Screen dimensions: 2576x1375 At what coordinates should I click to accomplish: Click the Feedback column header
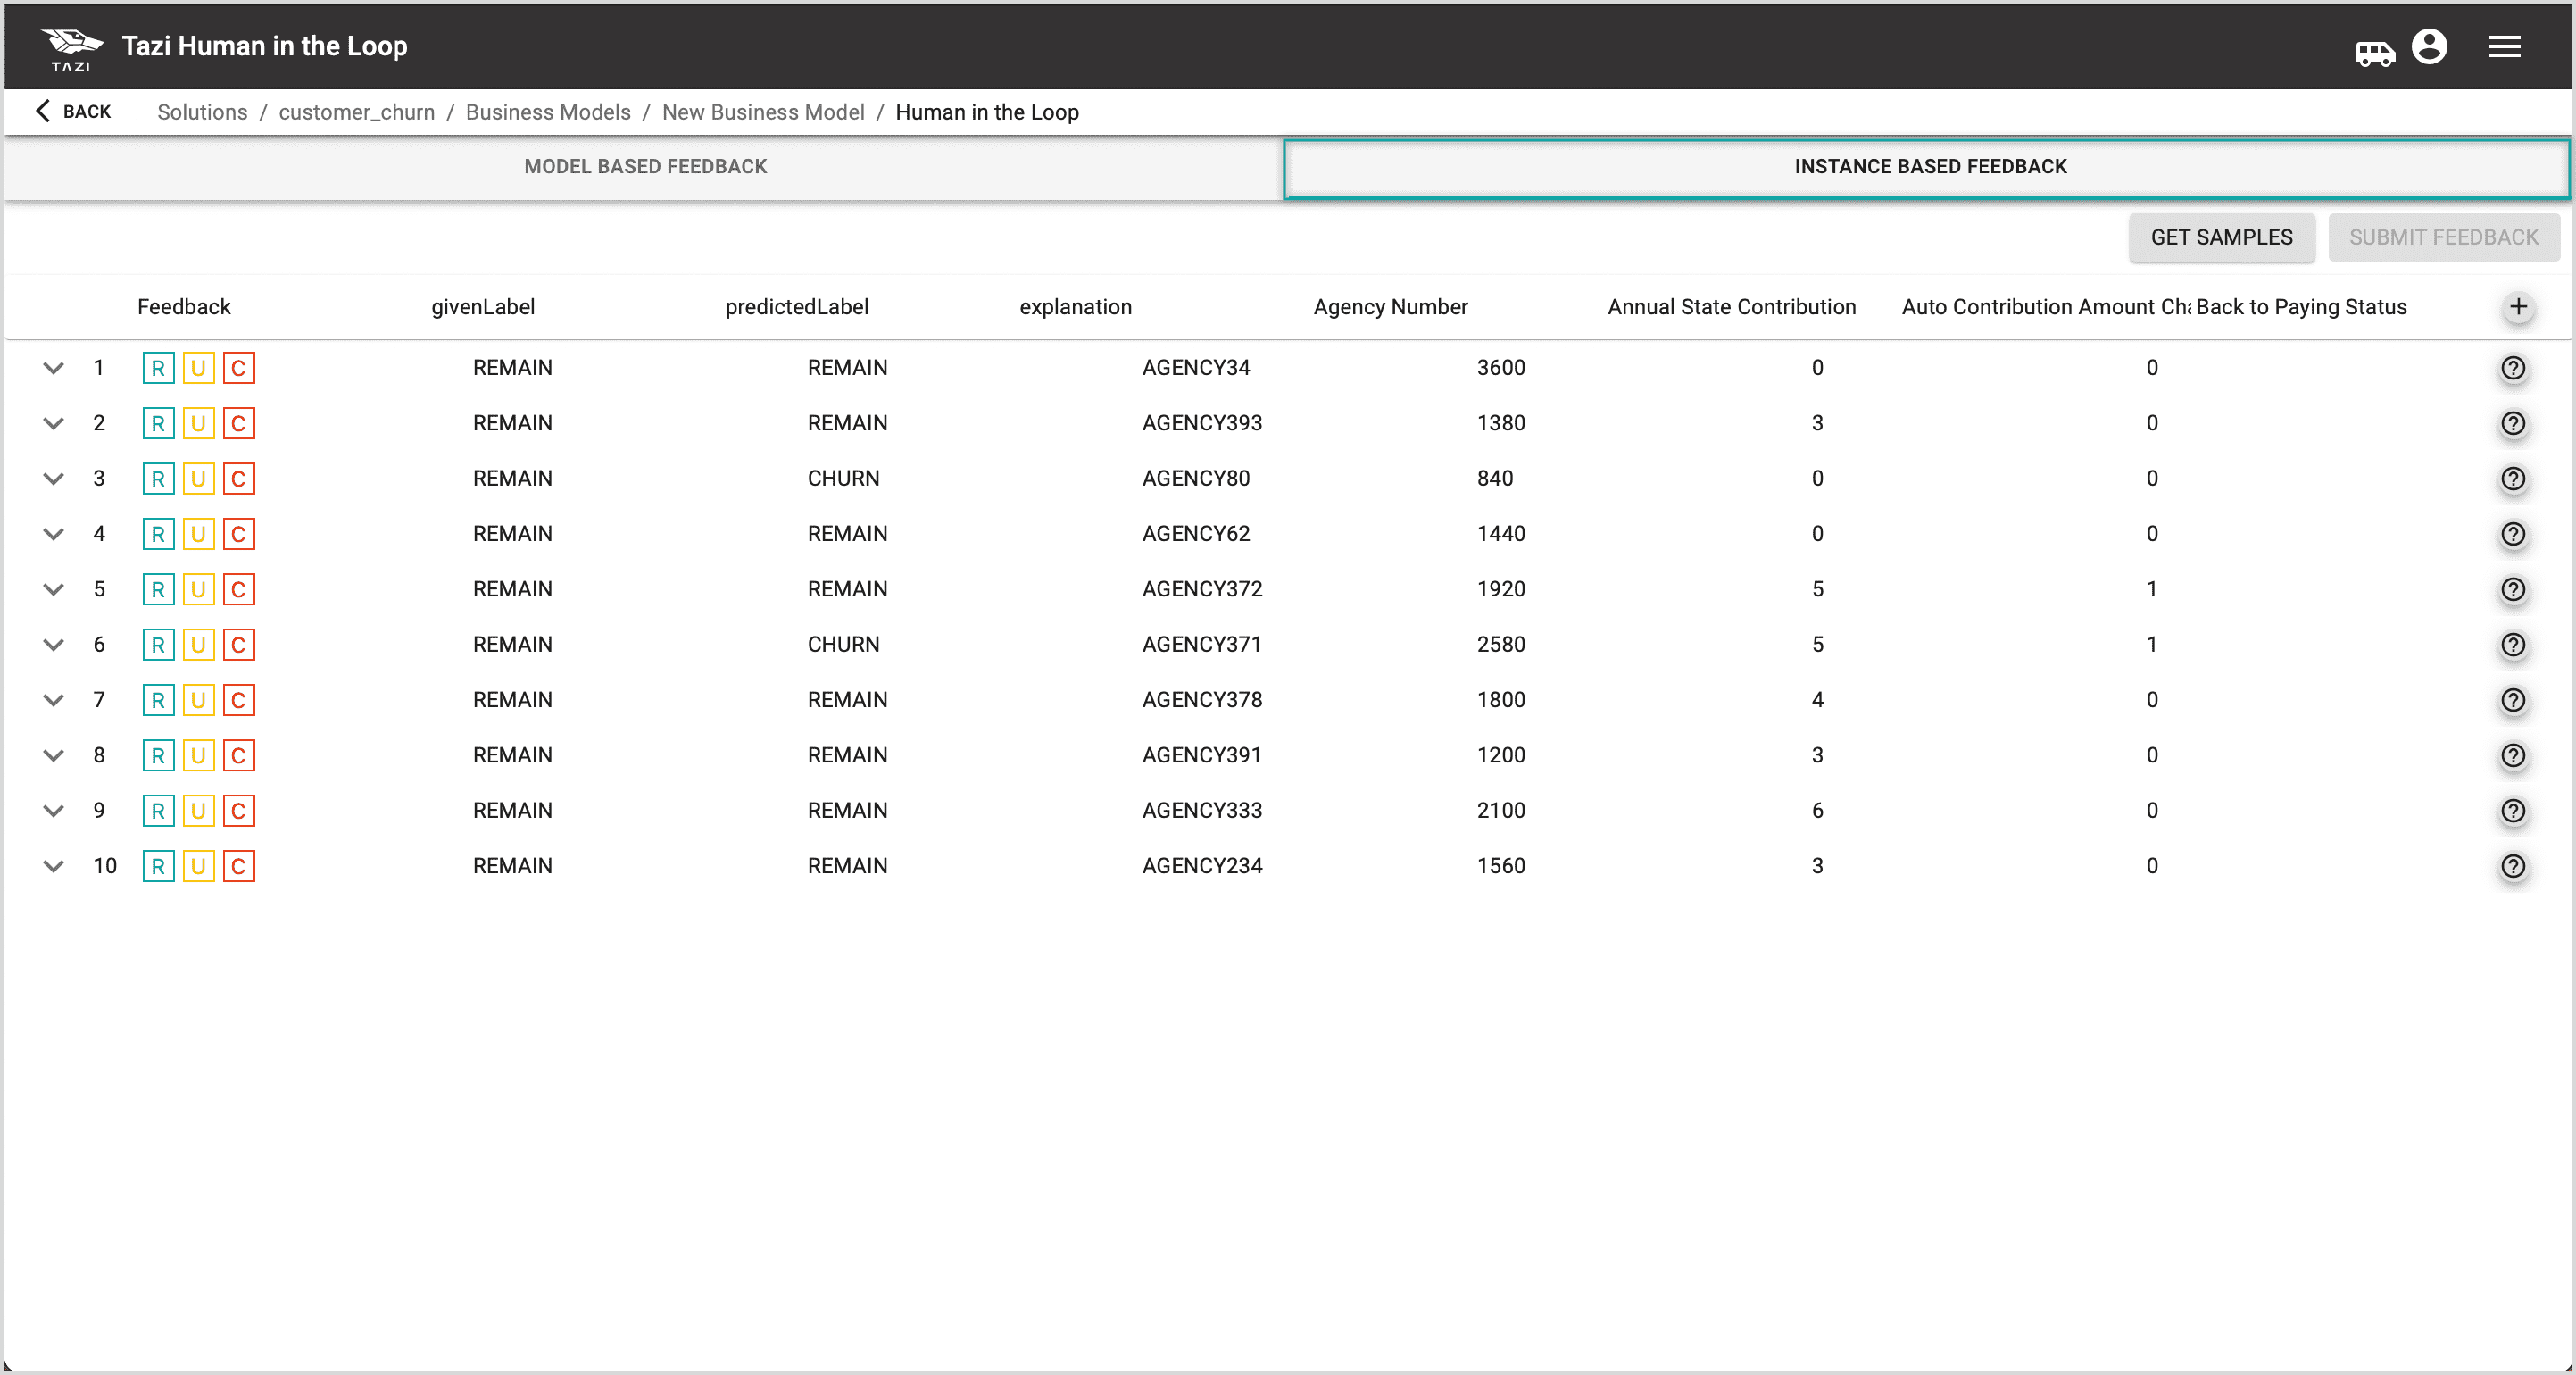coord(184,307)
